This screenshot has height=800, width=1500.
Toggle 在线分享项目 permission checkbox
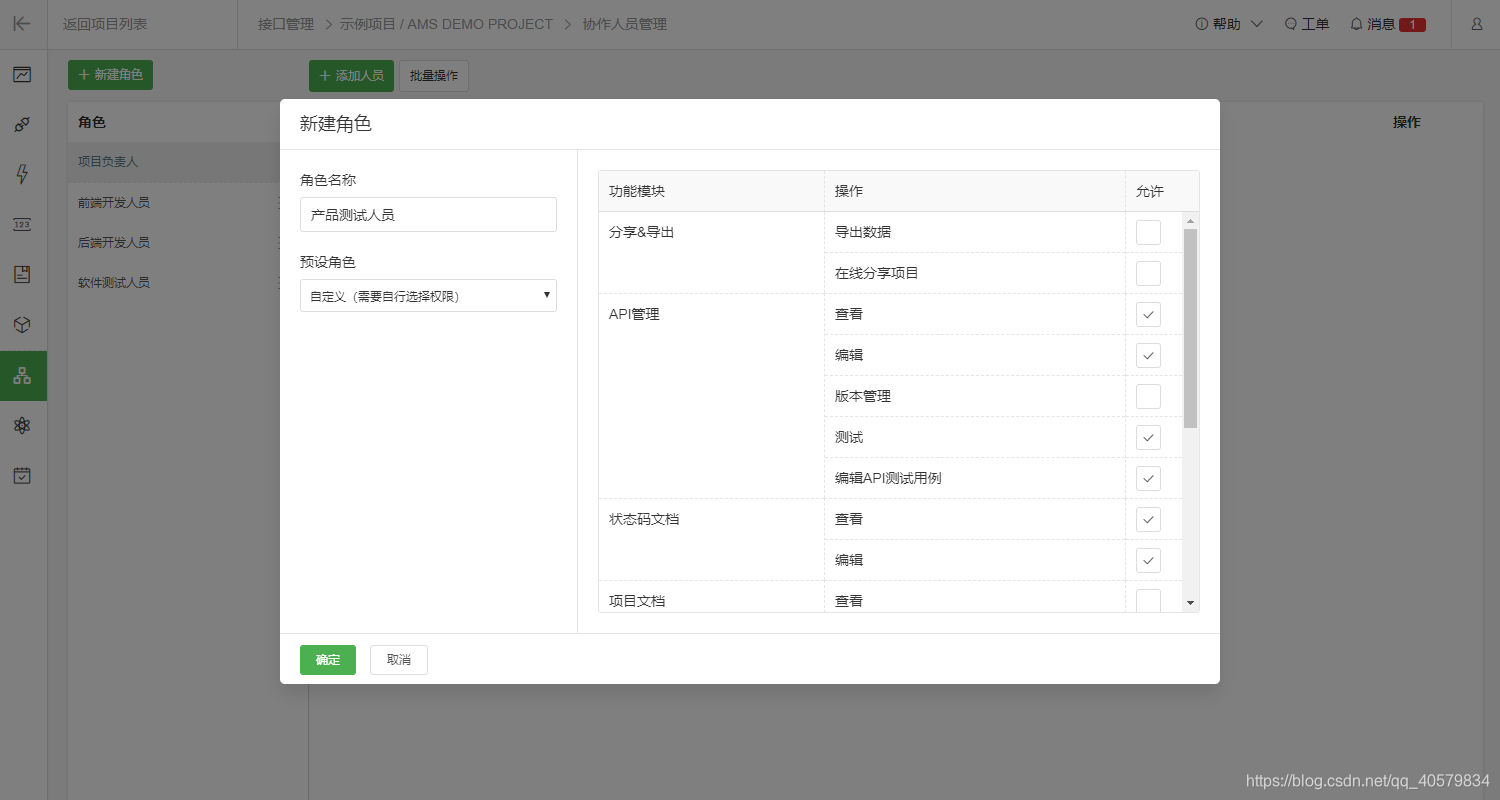click(x=1148, y=273)
